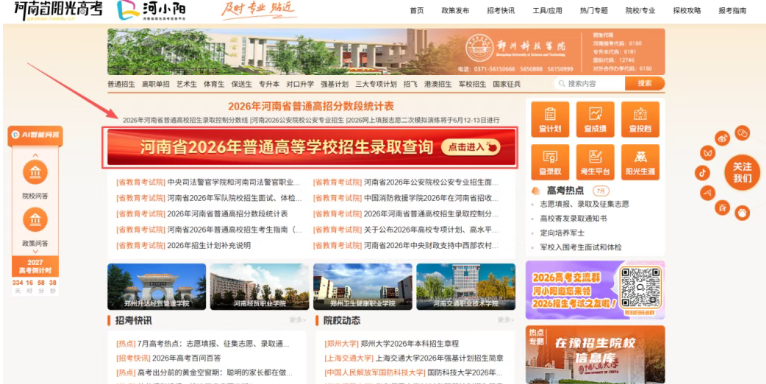Open 首页 in top navigation
The width and height of the screenshot is (766, 384).
point(417,10)
